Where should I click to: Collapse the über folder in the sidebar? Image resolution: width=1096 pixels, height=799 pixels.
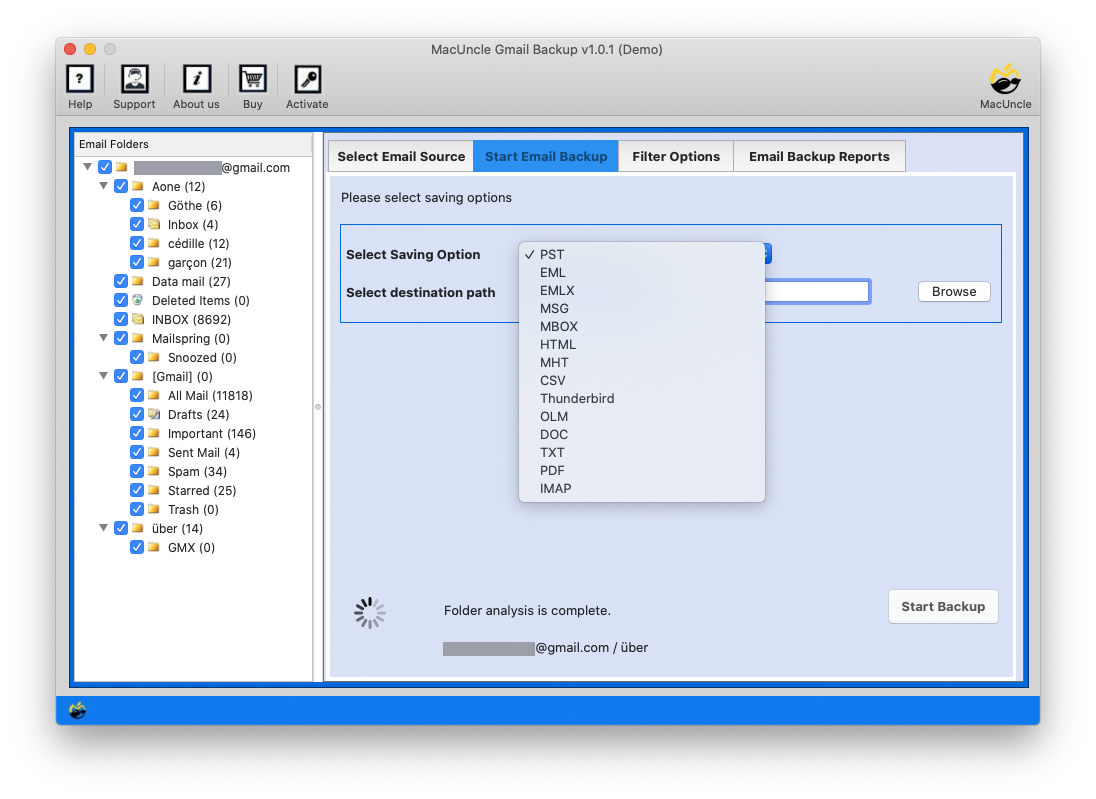[x=104, y=528]
